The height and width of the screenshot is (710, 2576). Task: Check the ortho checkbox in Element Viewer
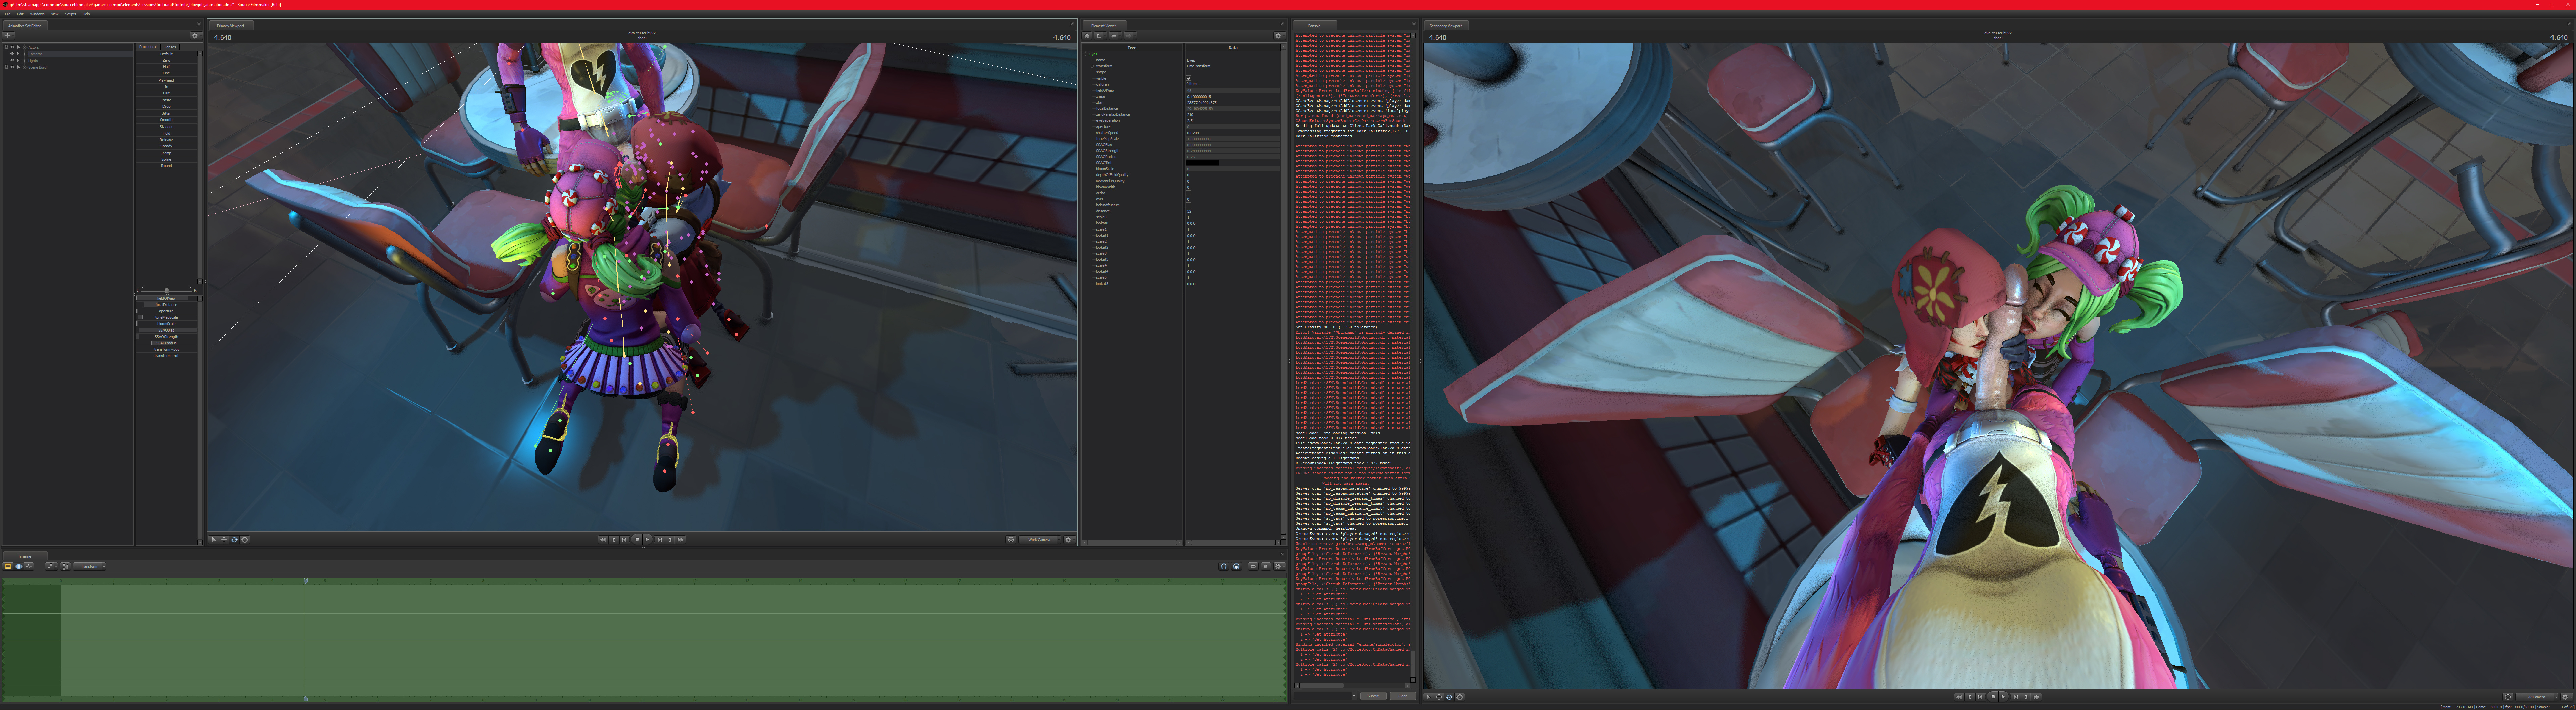point(1189,193)
